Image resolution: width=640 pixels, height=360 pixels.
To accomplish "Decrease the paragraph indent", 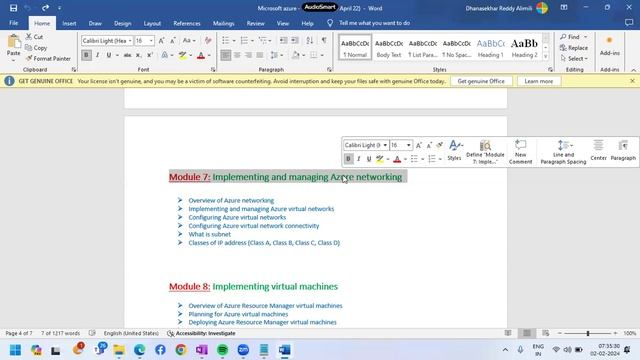I will click(283, 40).
